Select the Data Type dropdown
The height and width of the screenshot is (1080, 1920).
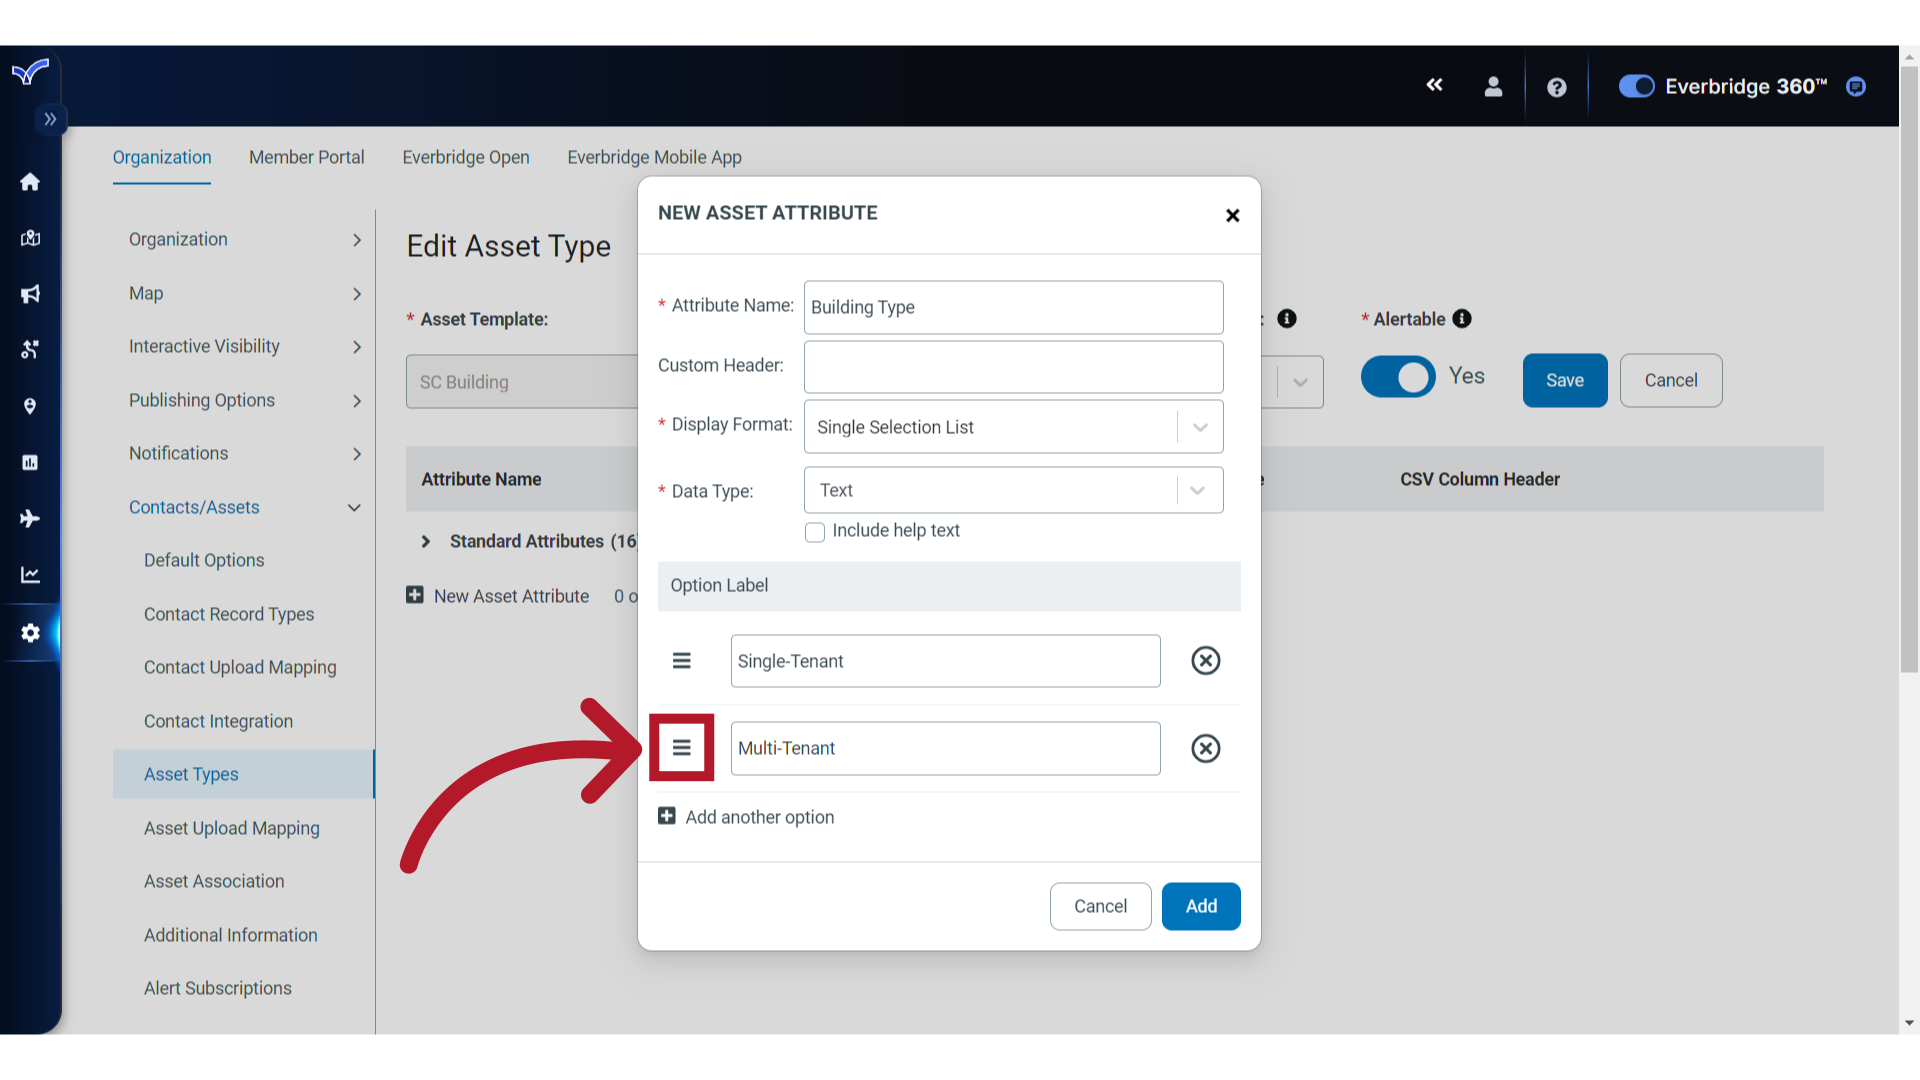coord(1011,489)
